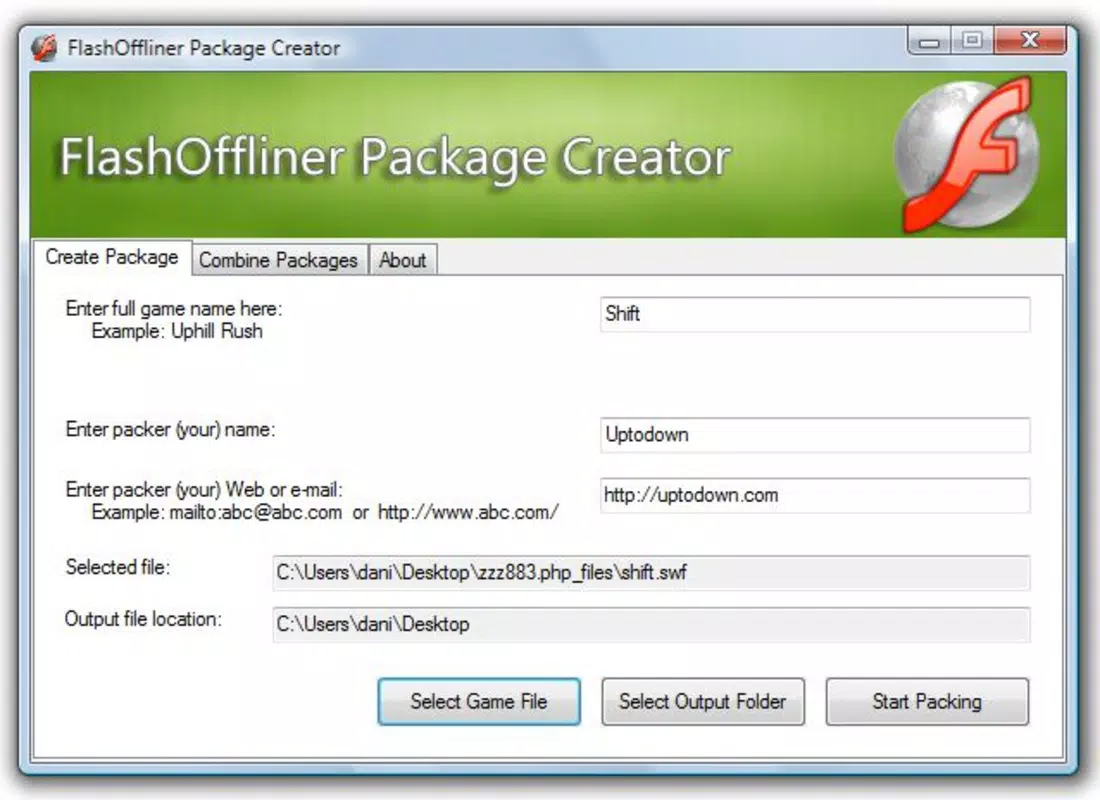Open the Combine Packages tab
Viewport: 1100px width, 800px height.
(x=279, y=260)
